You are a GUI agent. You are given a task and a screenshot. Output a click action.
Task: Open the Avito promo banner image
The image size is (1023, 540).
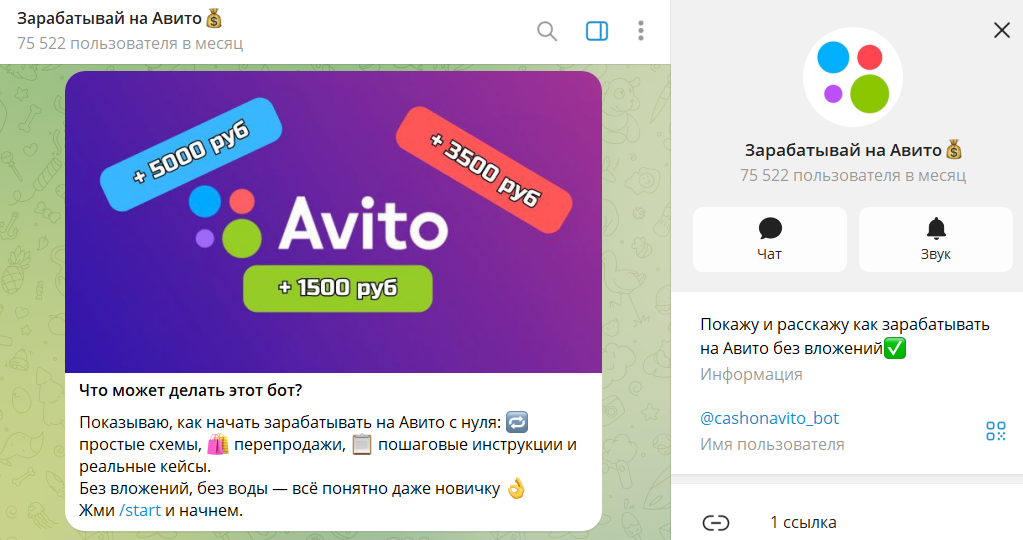333,222
